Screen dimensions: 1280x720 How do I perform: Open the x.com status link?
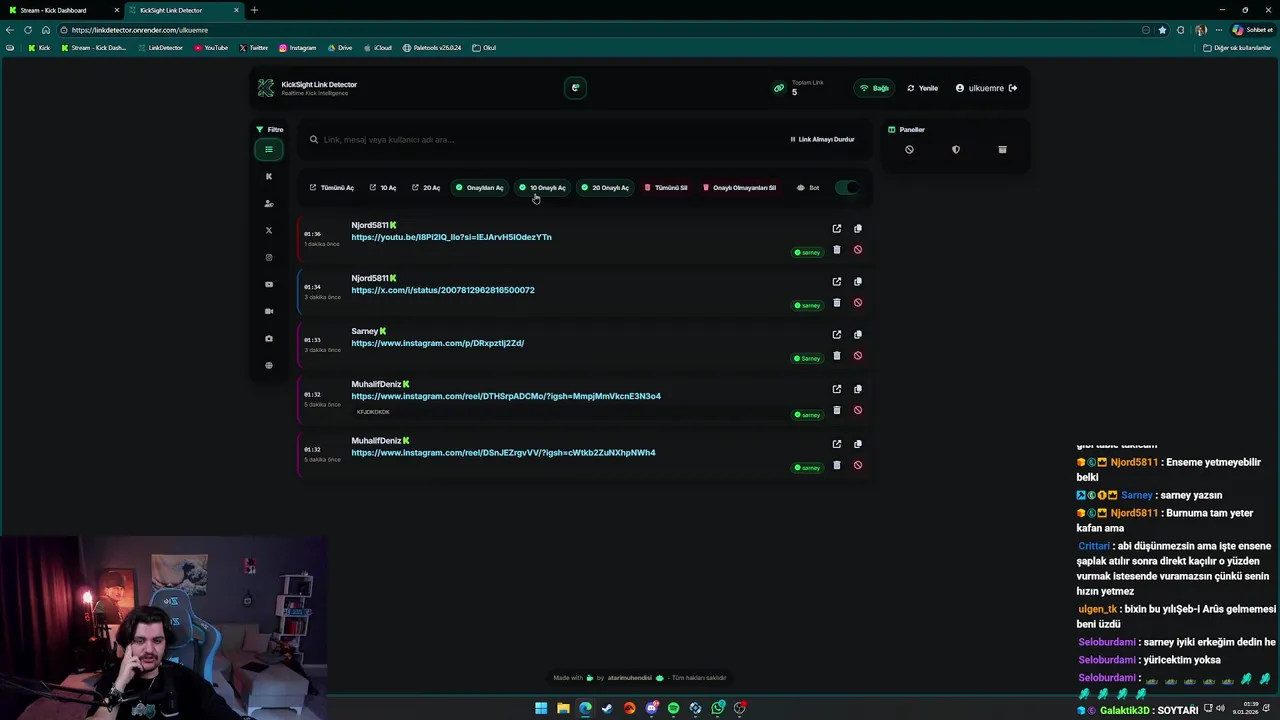[x=443, y=290]
